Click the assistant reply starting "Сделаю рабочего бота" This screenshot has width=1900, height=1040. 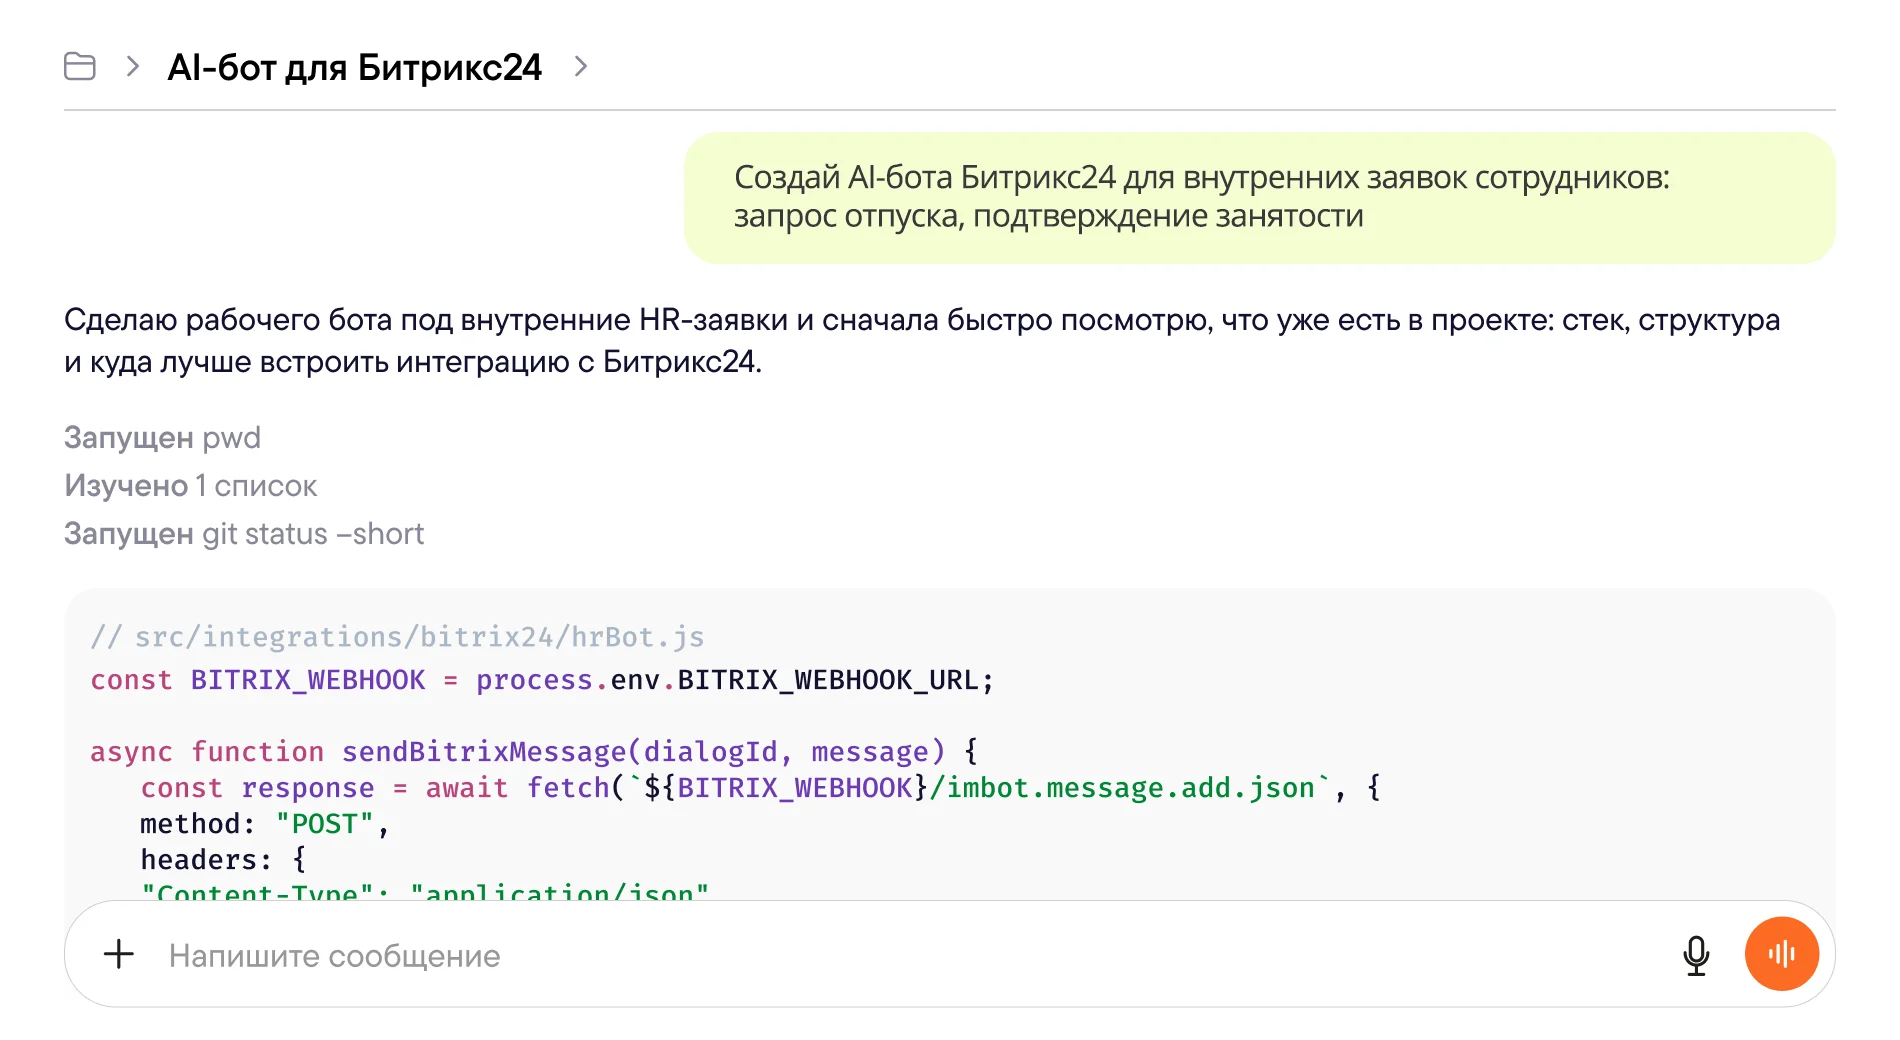(922, 341)
